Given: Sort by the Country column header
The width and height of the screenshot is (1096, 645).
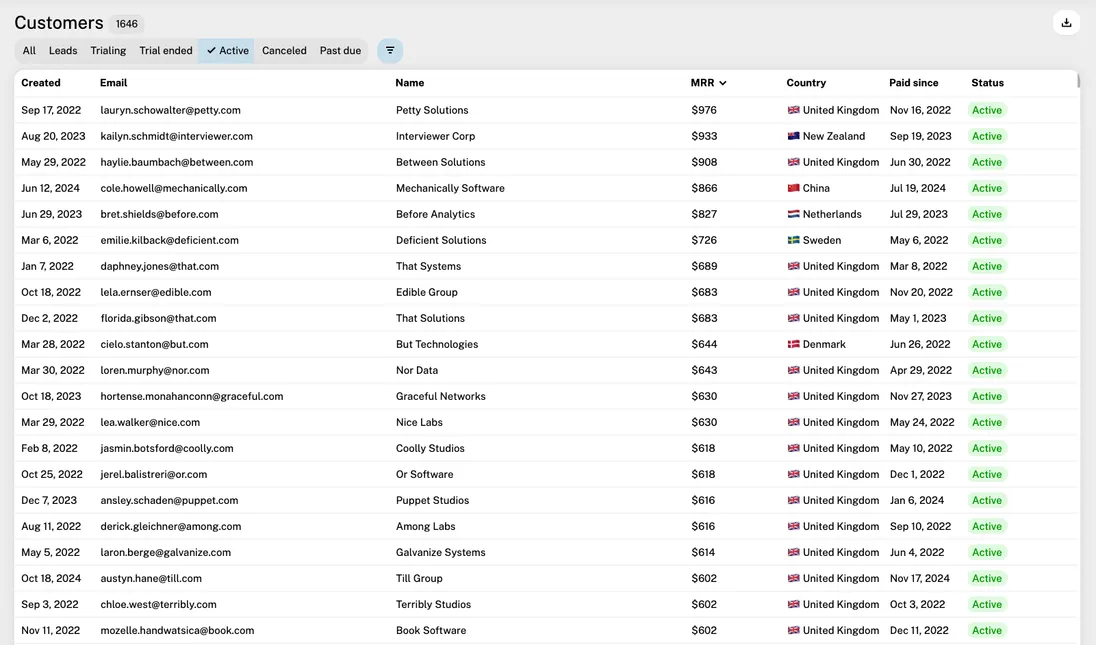Looking at the screenshot, I should coord(806,82).
